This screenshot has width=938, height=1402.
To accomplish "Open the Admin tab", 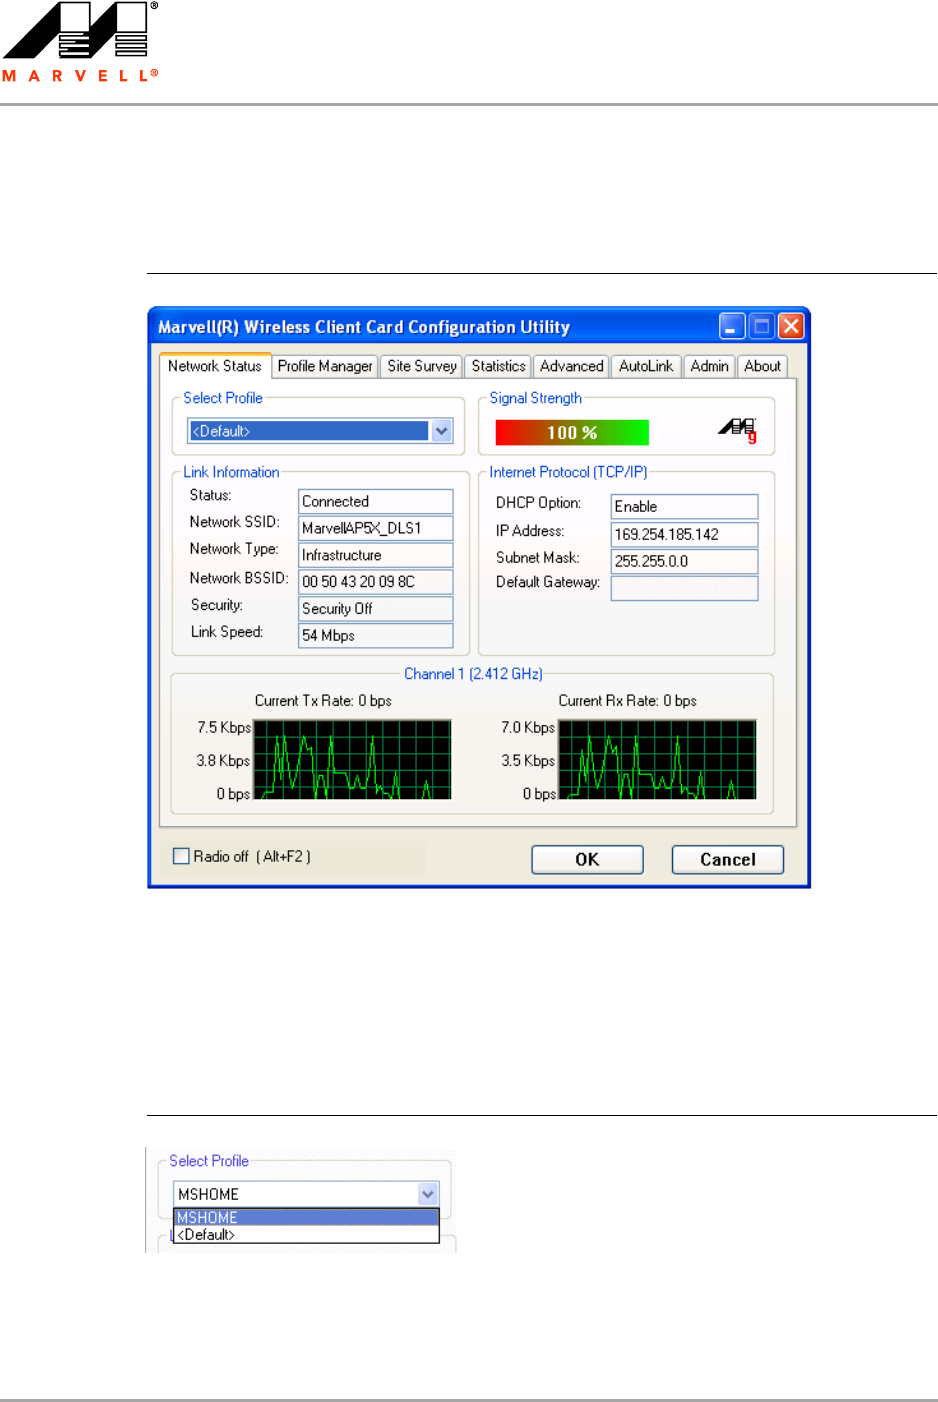I will 710,366.
